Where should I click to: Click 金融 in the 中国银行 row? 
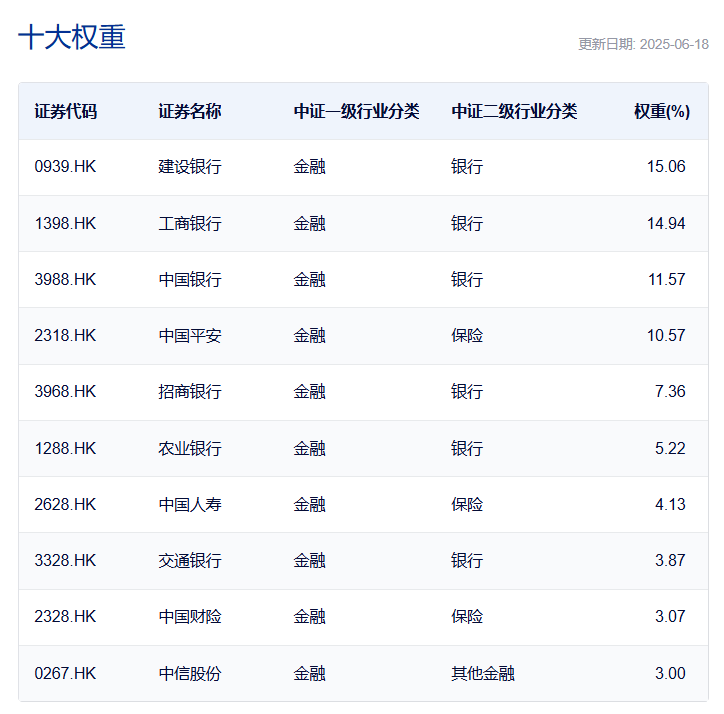tap(309, 279)
